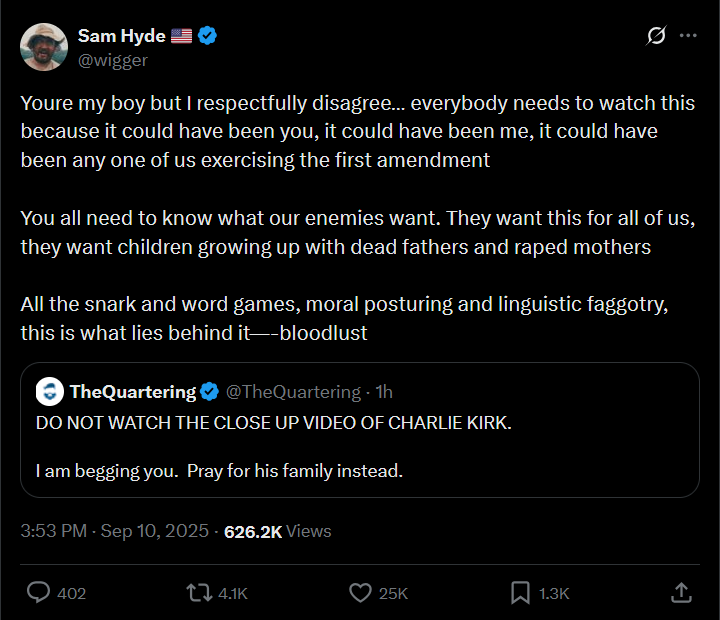720x620 pixels.
Task: Repost this post via retweet icon
Action: tap(200, 593)
